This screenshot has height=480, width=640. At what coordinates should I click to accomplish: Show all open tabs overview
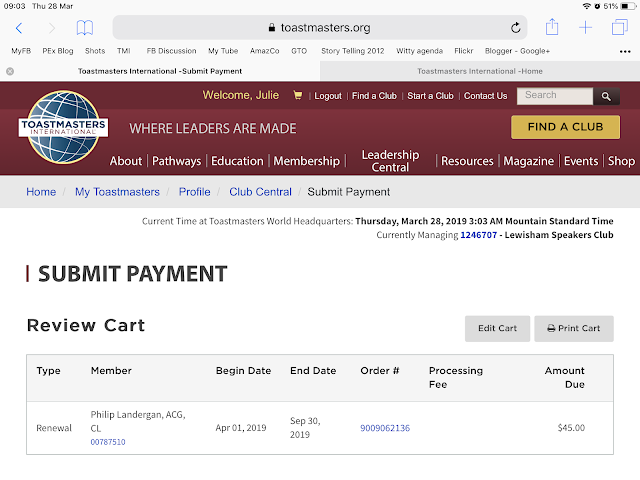(x=619, y=28)
